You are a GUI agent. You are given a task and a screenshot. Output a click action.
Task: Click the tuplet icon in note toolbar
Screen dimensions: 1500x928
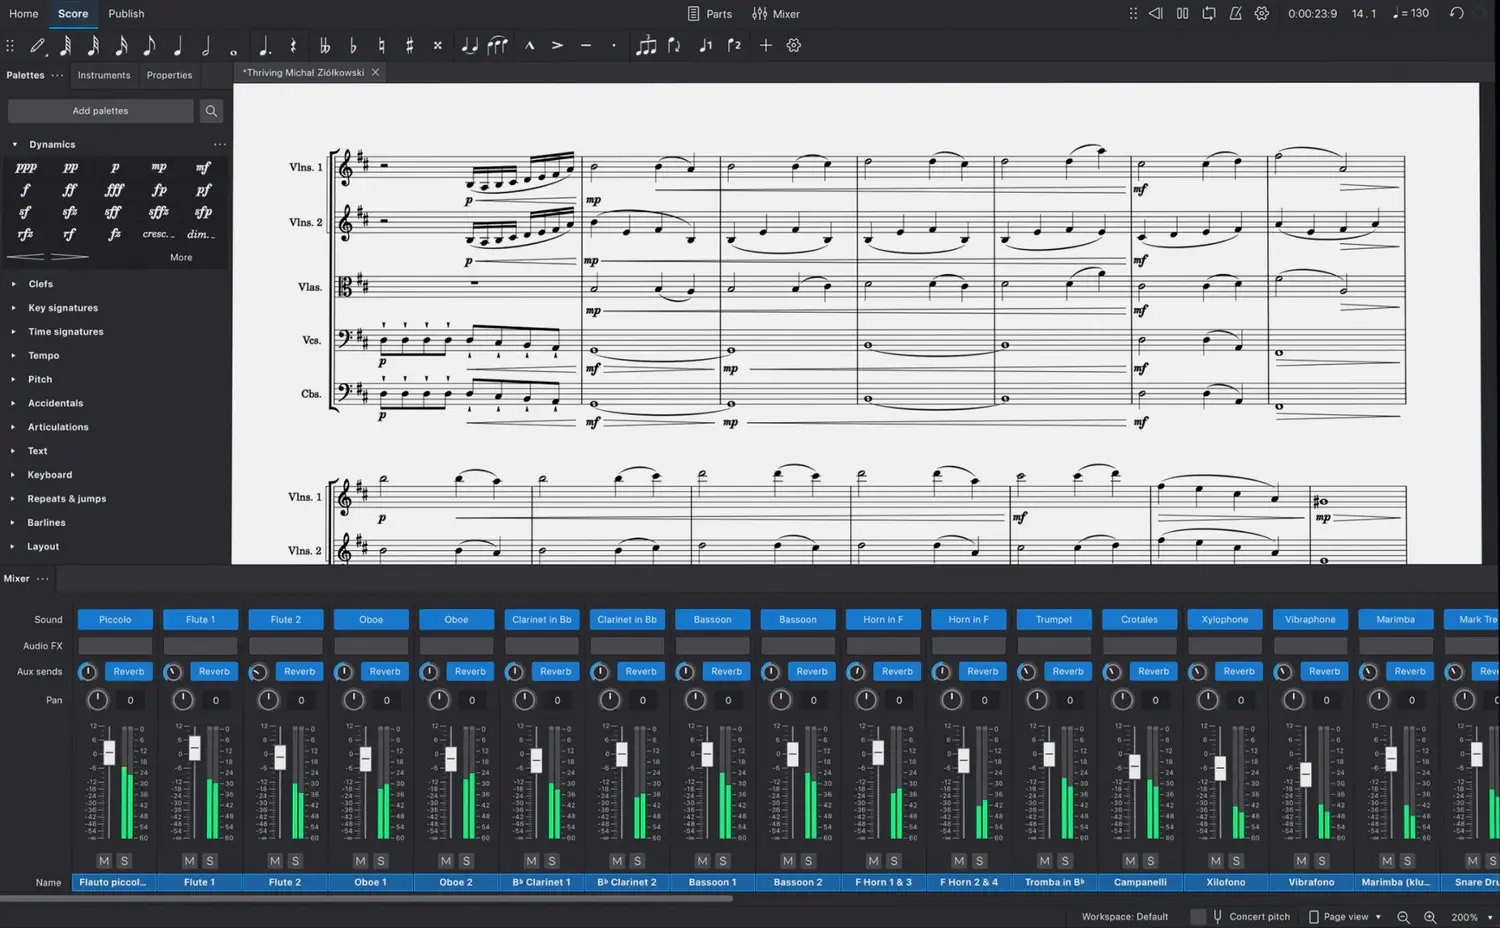click(646, 46)
